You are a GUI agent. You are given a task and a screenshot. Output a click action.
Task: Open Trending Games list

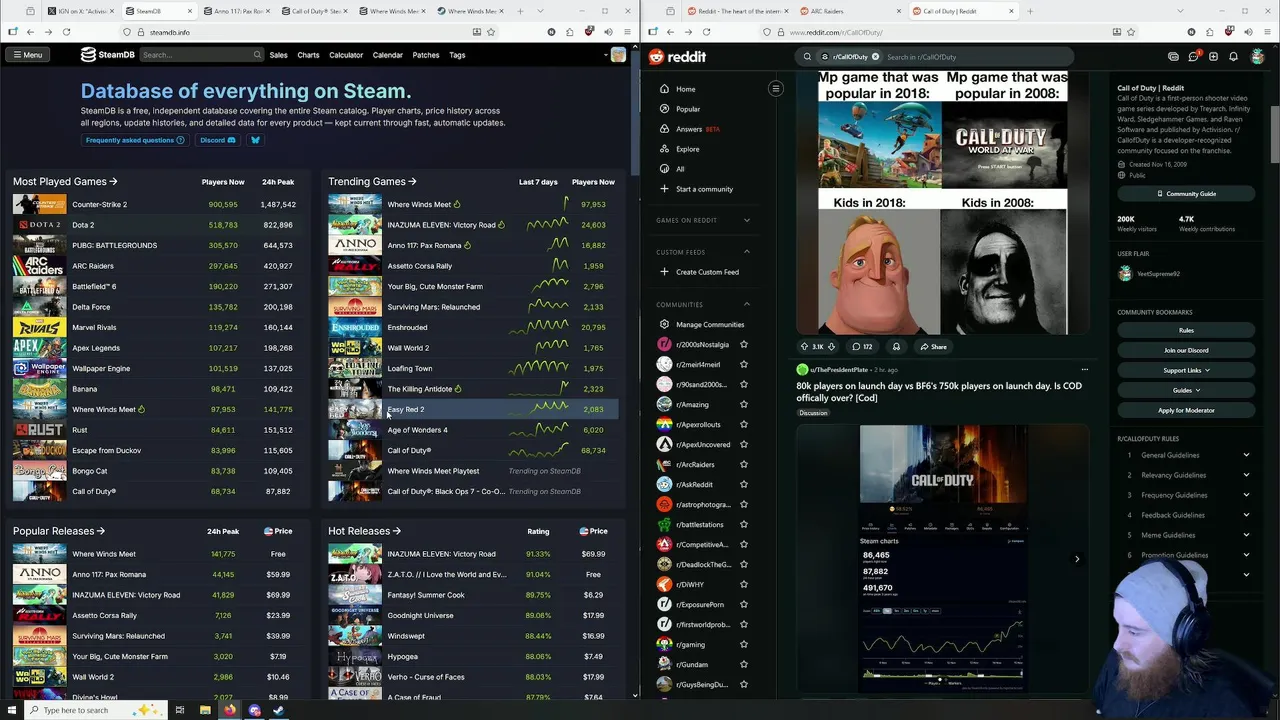click(373, 182)
